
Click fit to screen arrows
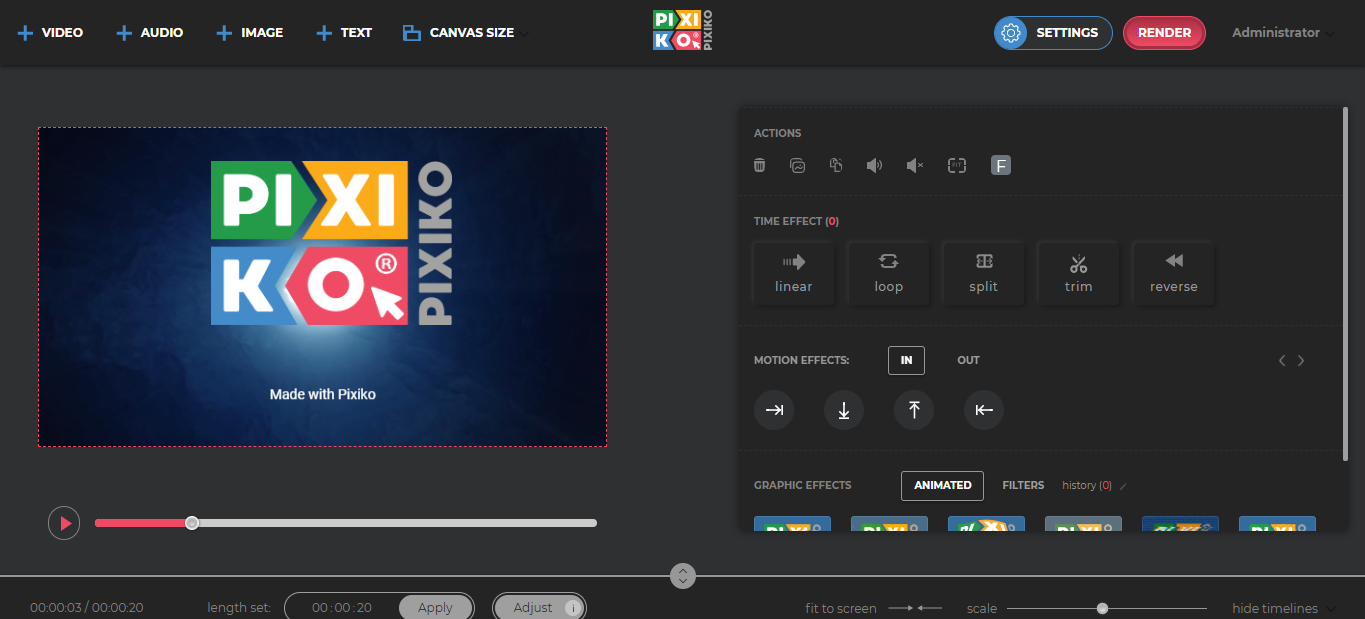[x=915, y=608]
